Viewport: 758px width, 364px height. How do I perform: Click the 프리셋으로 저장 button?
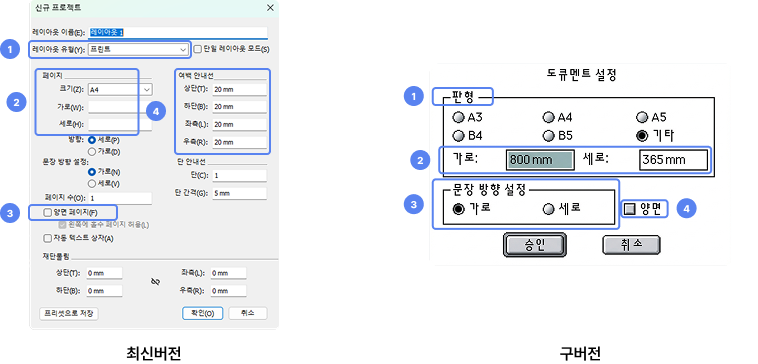coord(69,313)
